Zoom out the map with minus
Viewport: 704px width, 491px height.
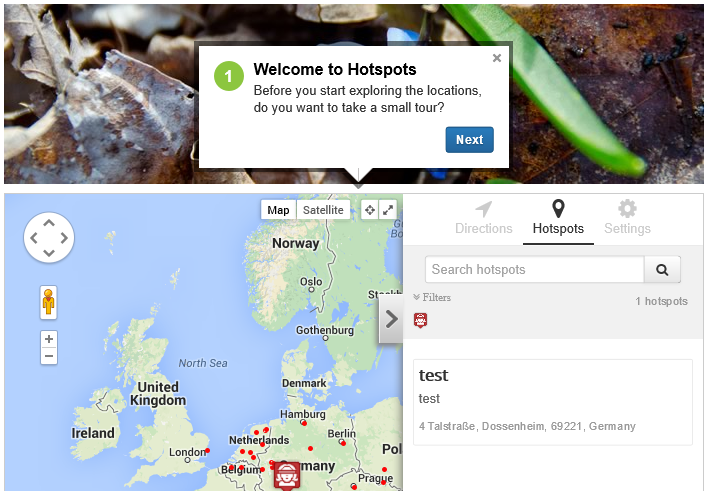49,356
